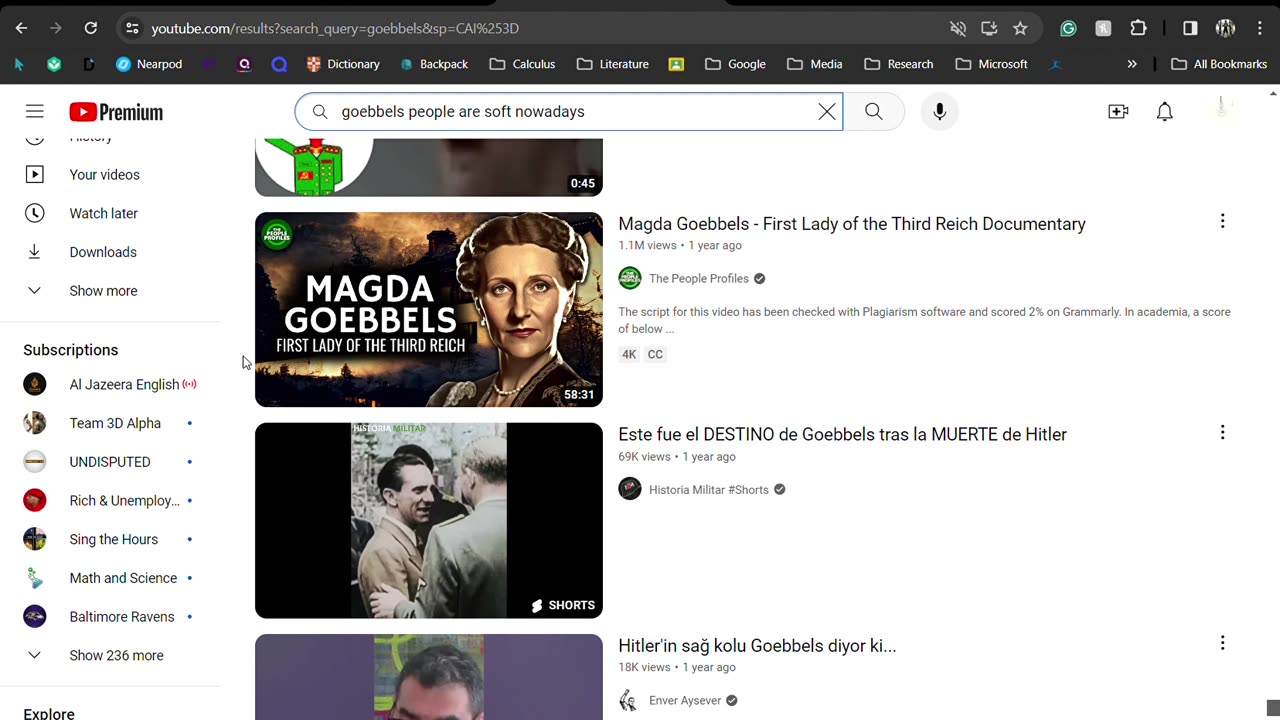Show hidden bookmarks with the double chevron
Viewport: 1280px width, 720px height.
1132,64
